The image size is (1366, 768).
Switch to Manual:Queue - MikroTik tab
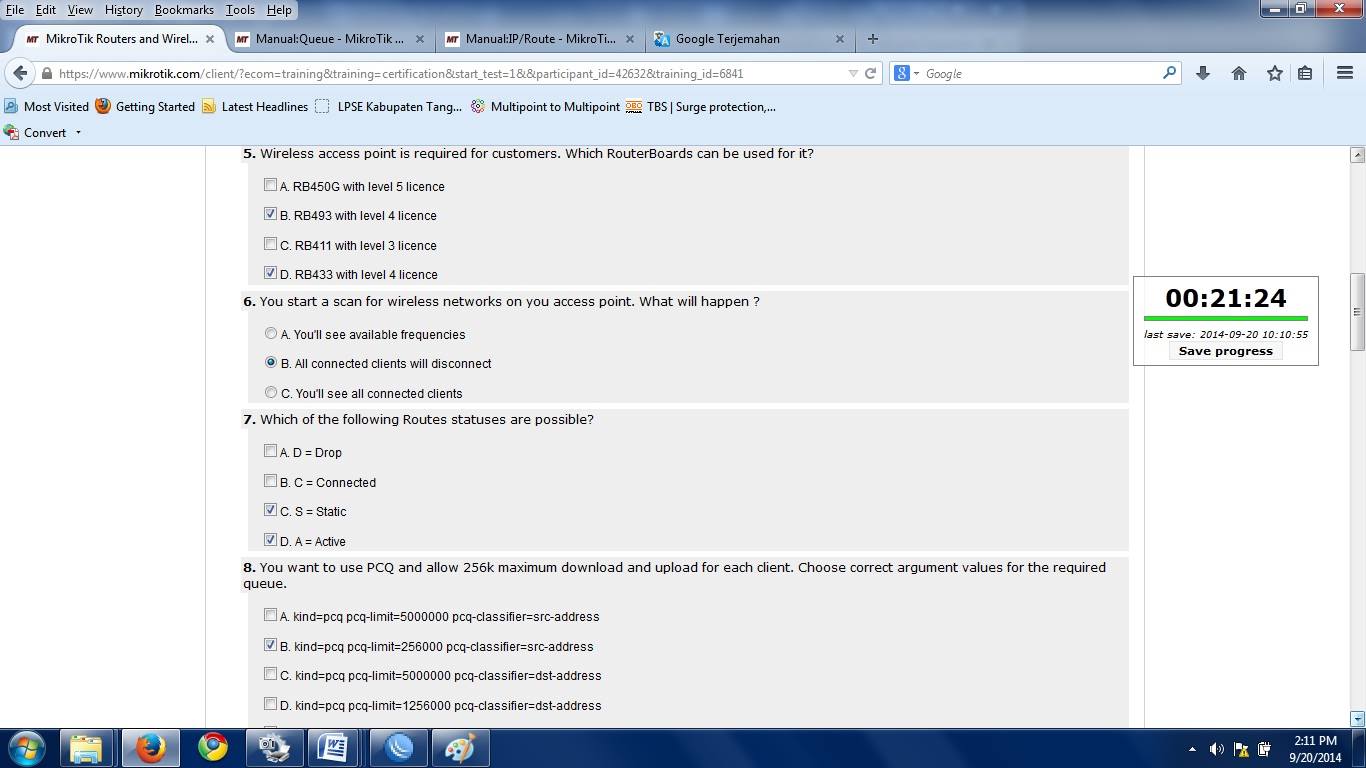click(330, 39)
